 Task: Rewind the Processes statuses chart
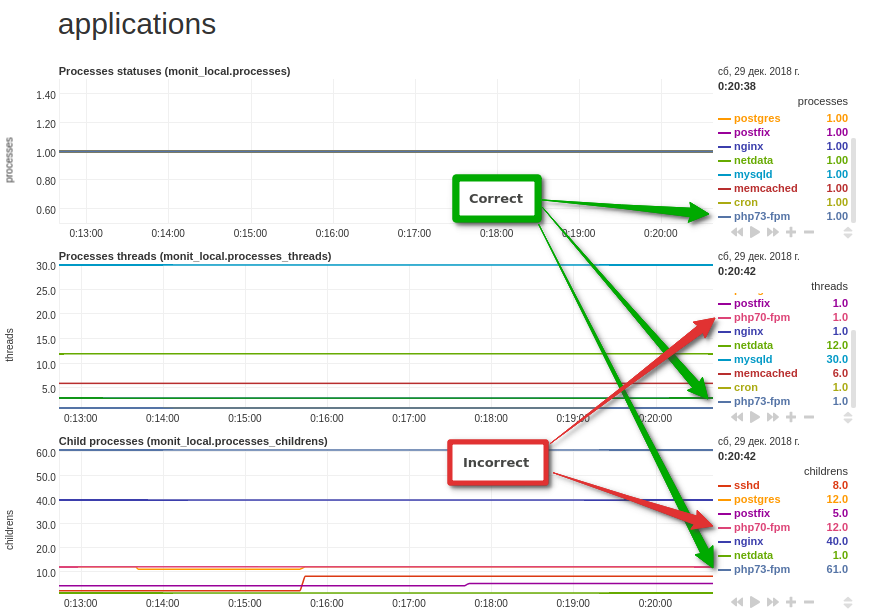[737, 232]
